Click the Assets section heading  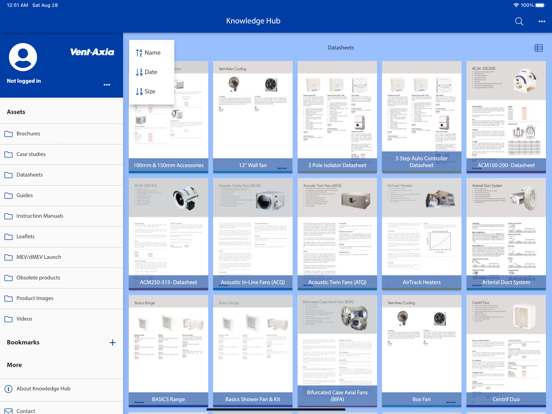16,112
